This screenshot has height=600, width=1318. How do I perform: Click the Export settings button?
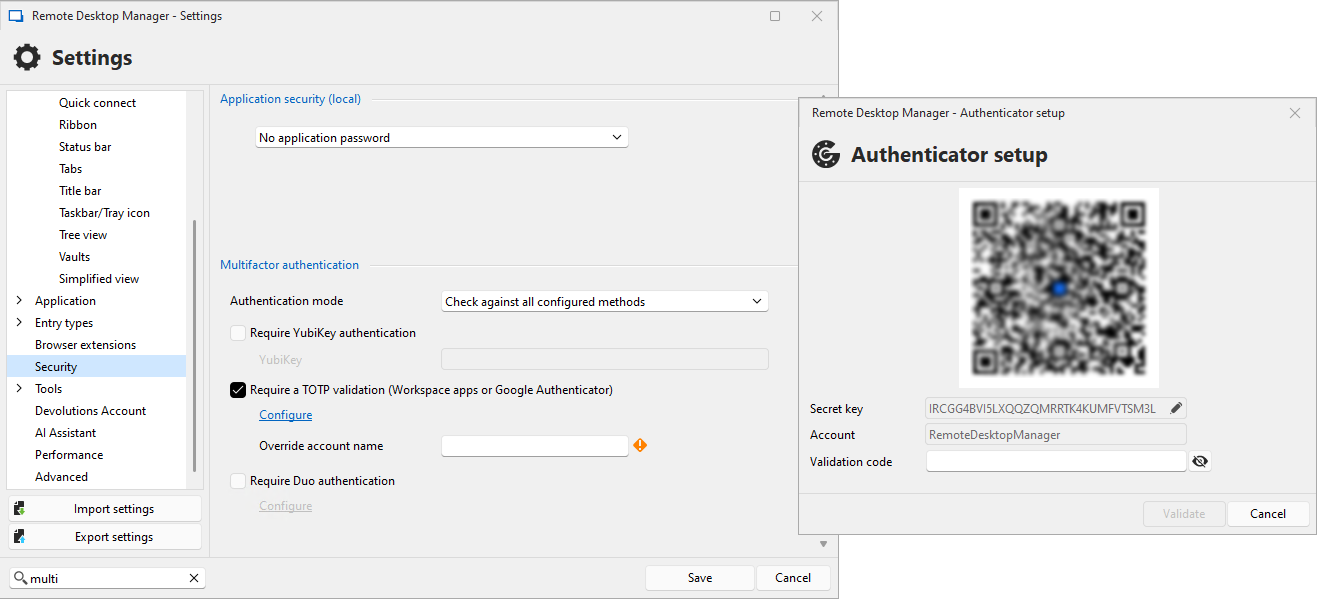tap(105, 537)
